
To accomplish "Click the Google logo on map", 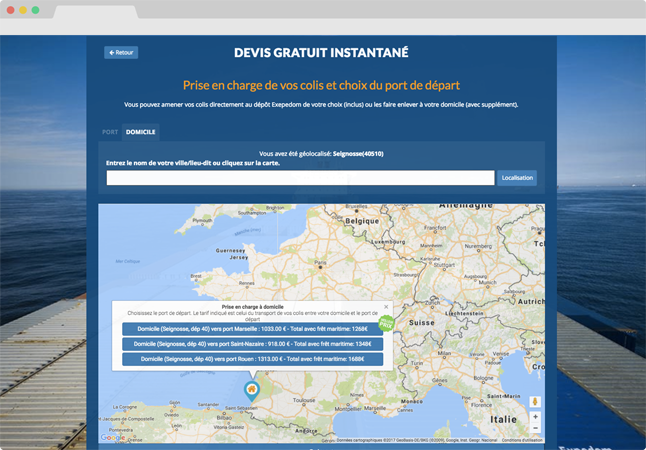I will coord(112,438).
